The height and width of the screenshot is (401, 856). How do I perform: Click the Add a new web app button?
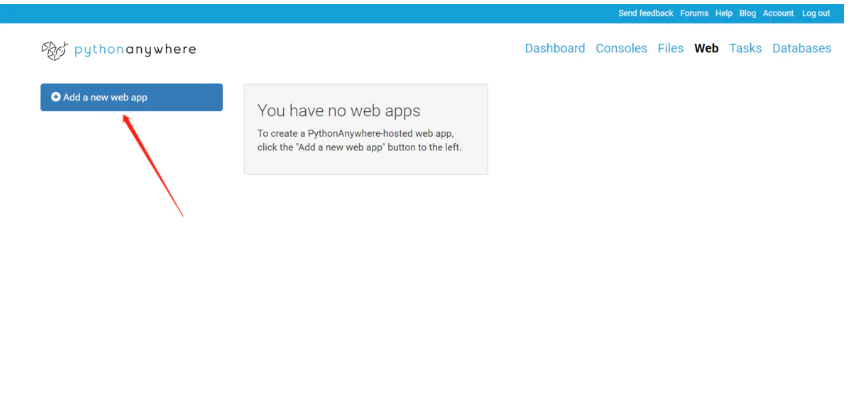click(x=132, y=97)
